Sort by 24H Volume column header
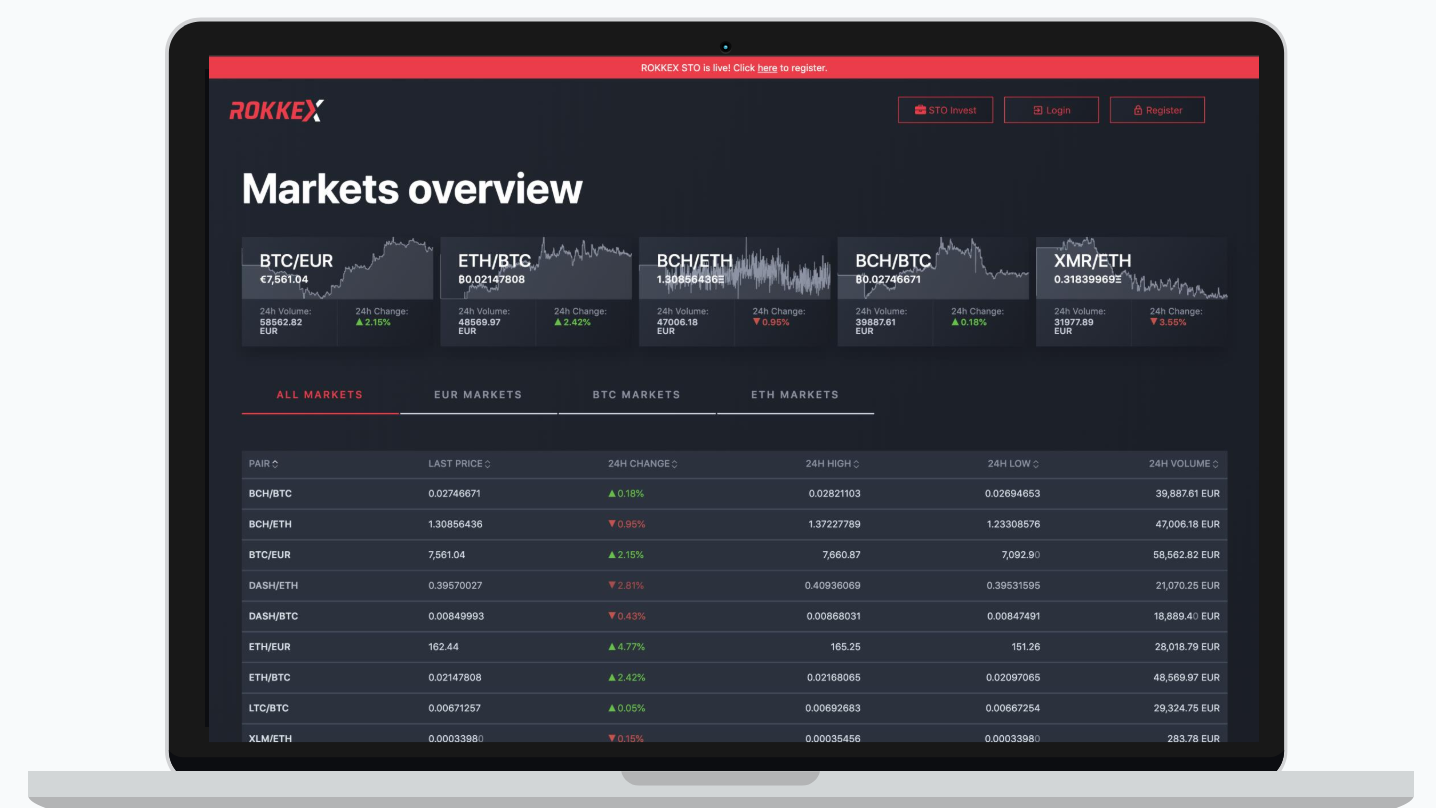1436x808 pixels. (1184, 464)
